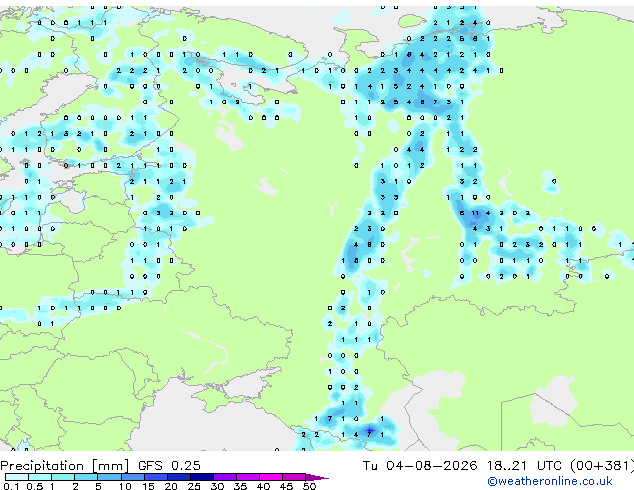Click the 0.1–0.5 mm palest cyan legend swatch
The height and width of the screenshot is (490, 634).
17,477
